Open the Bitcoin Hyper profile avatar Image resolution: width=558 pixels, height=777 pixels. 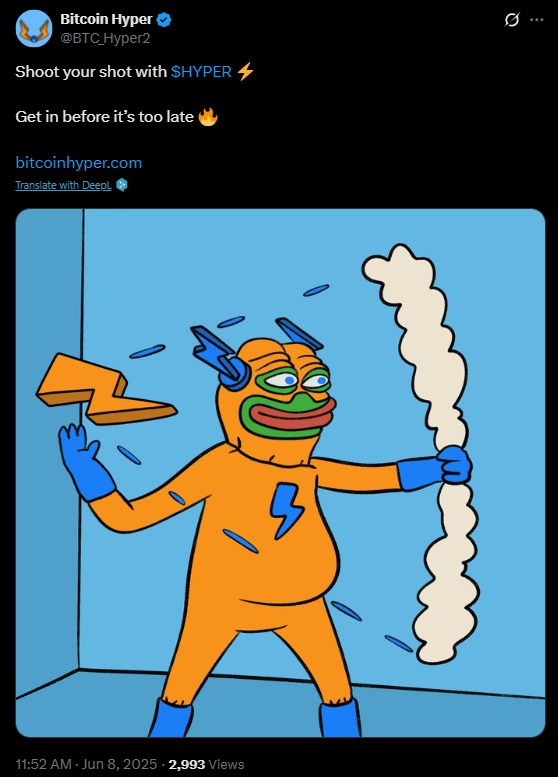[34, 29]
